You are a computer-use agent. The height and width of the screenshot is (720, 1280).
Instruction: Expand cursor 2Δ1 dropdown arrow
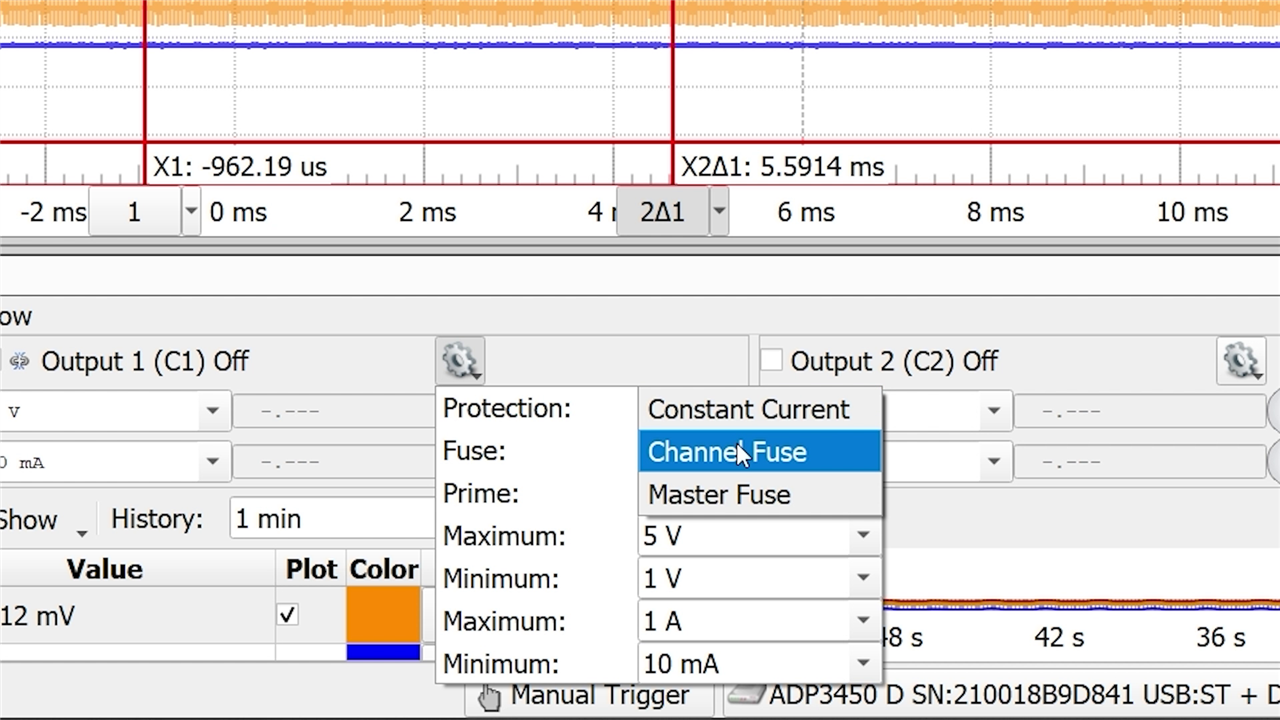tap(719, 212)
